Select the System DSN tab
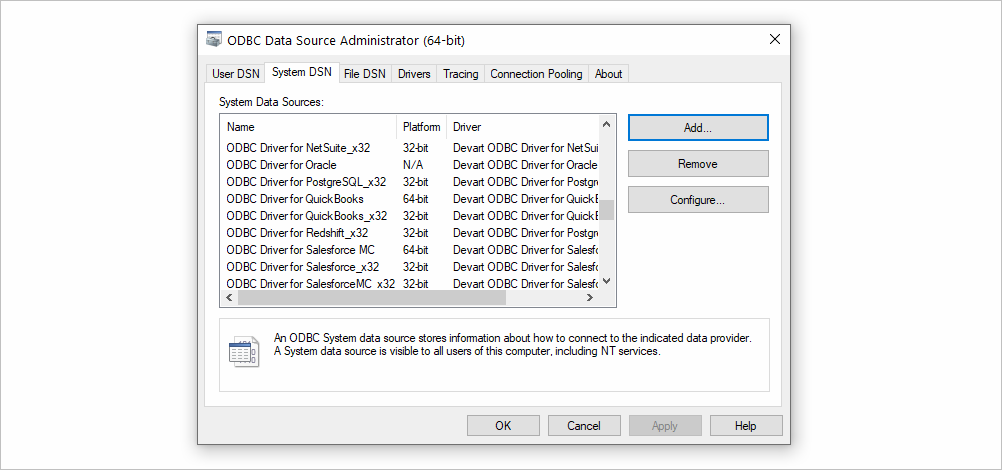Viewport: 1002px width, 470px height. [x=302, y=72]
